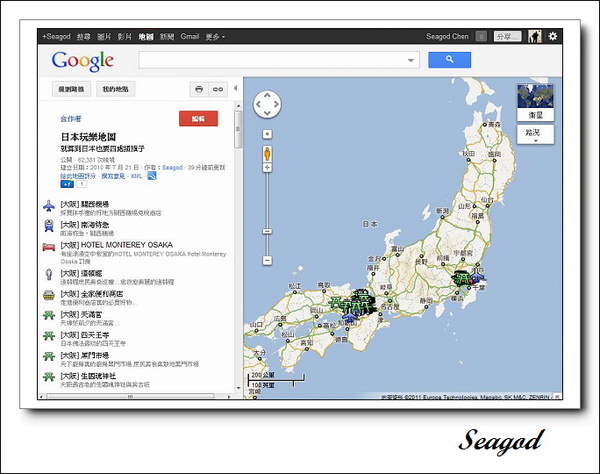Click the blue airplane marker near Tokyo

(x=477, y=275)
